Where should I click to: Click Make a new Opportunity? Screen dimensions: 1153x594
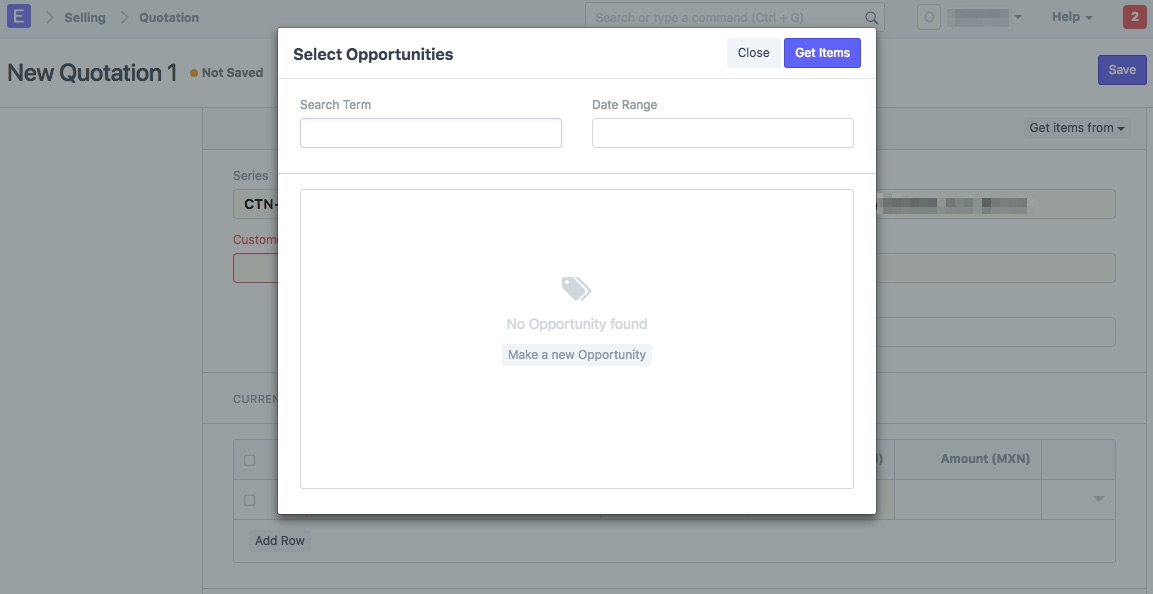pyautogui.click(x=576, y=354)
